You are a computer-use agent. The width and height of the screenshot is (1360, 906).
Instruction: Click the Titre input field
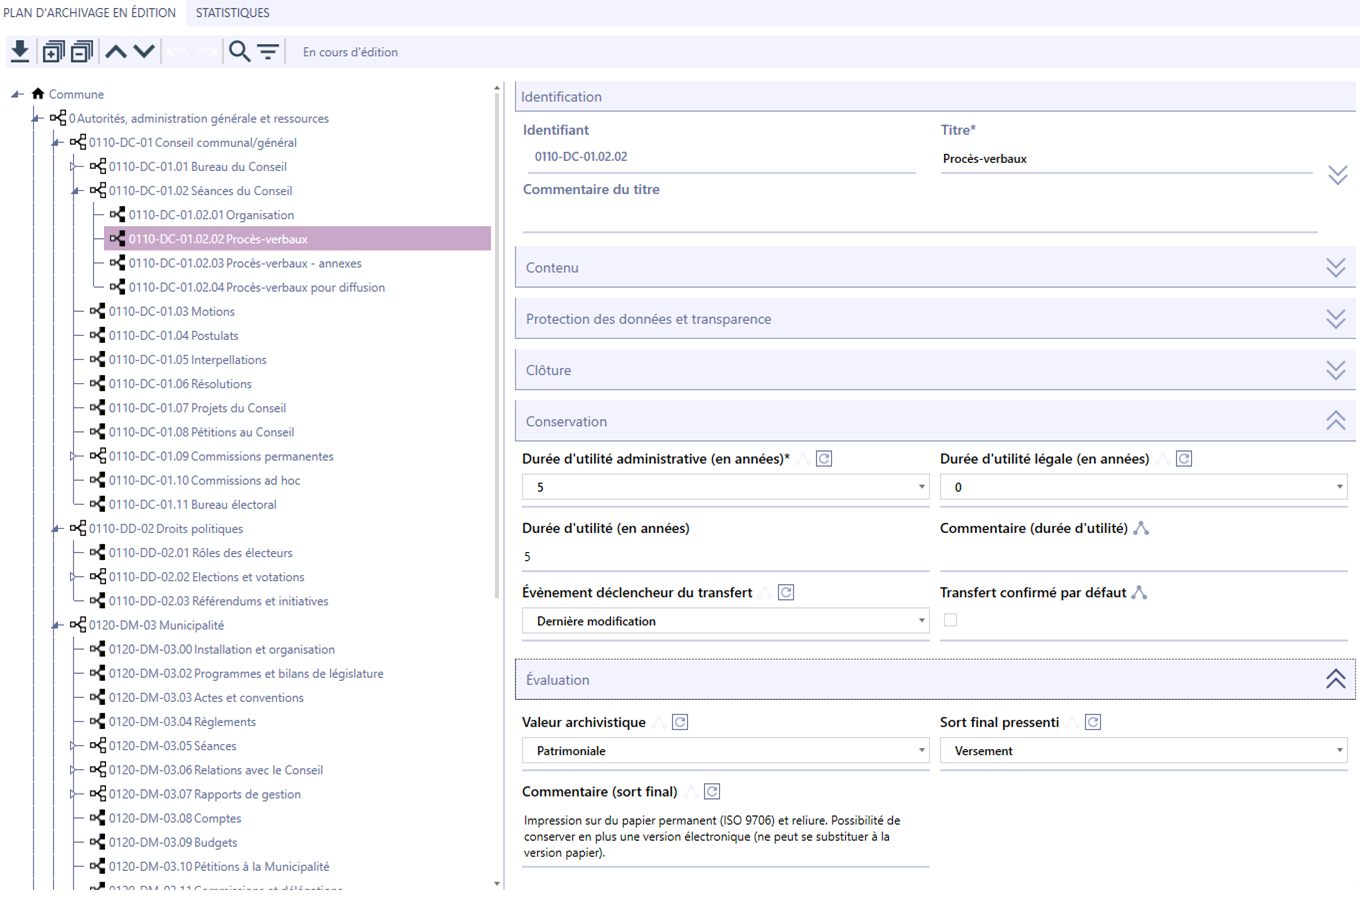coord(1125,159)
